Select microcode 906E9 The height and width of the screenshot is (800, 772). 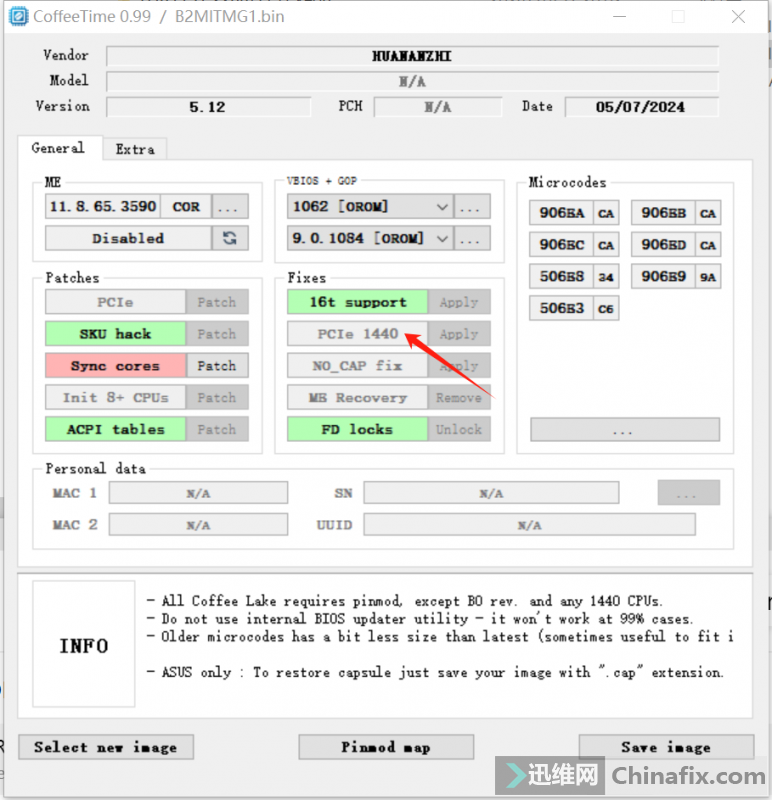[x=663, y=277]
